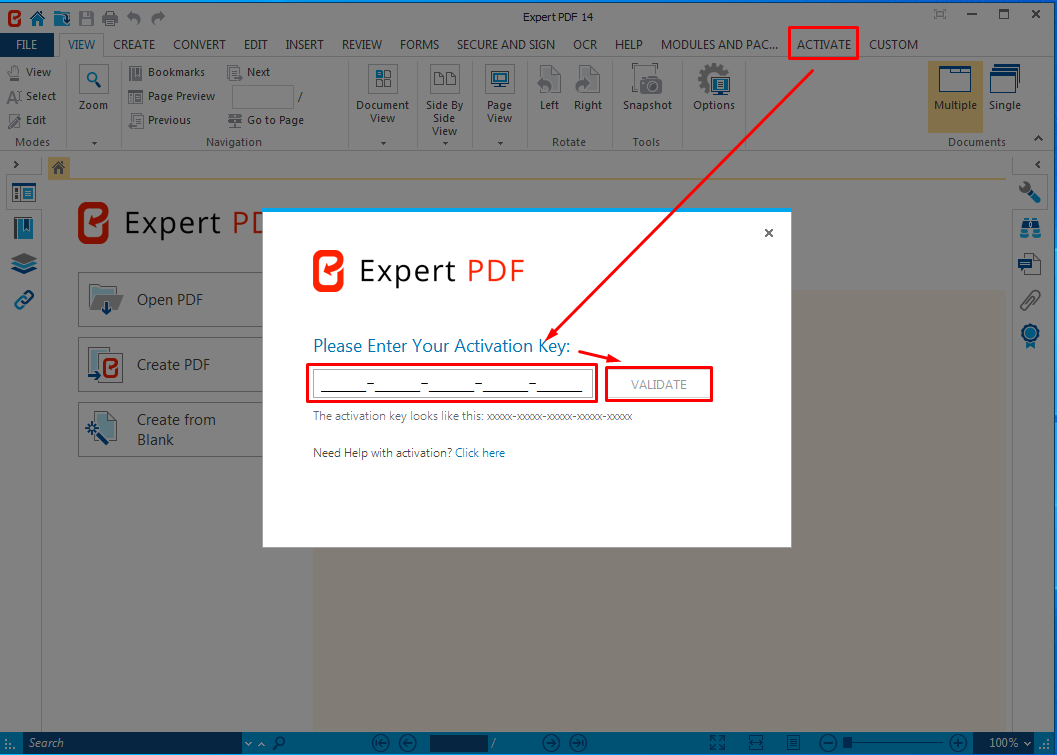The image size is (1057, 755).
Task: Rotate the page Left
Action: [x=549, y=89]
